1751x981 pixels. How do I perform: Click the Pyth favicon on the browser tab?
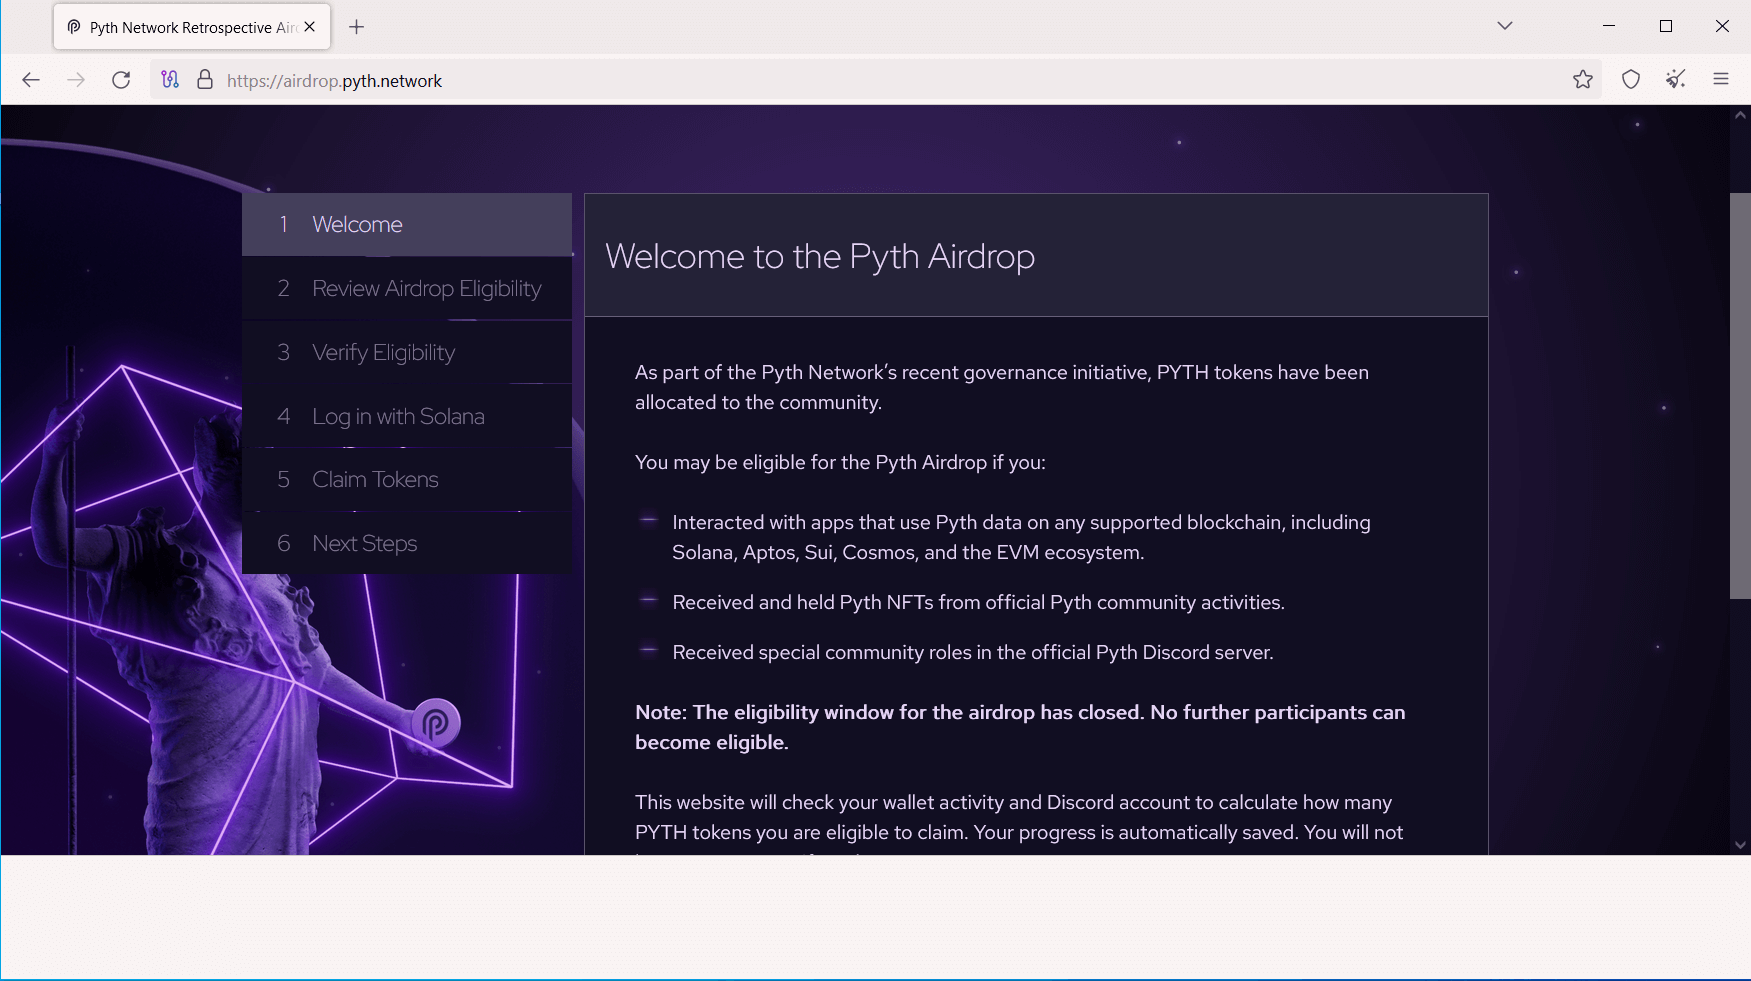coord(73,27)
